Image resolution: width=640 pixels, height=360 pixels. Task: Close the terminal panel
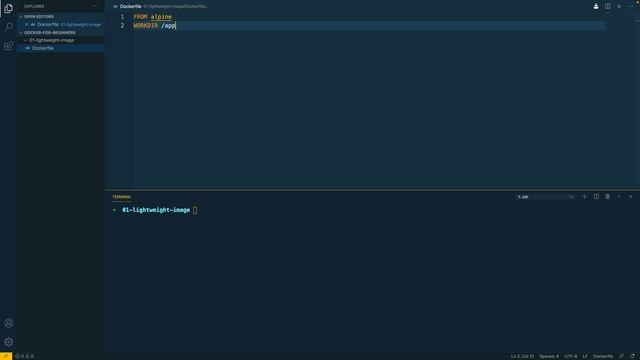coord(631,197)
